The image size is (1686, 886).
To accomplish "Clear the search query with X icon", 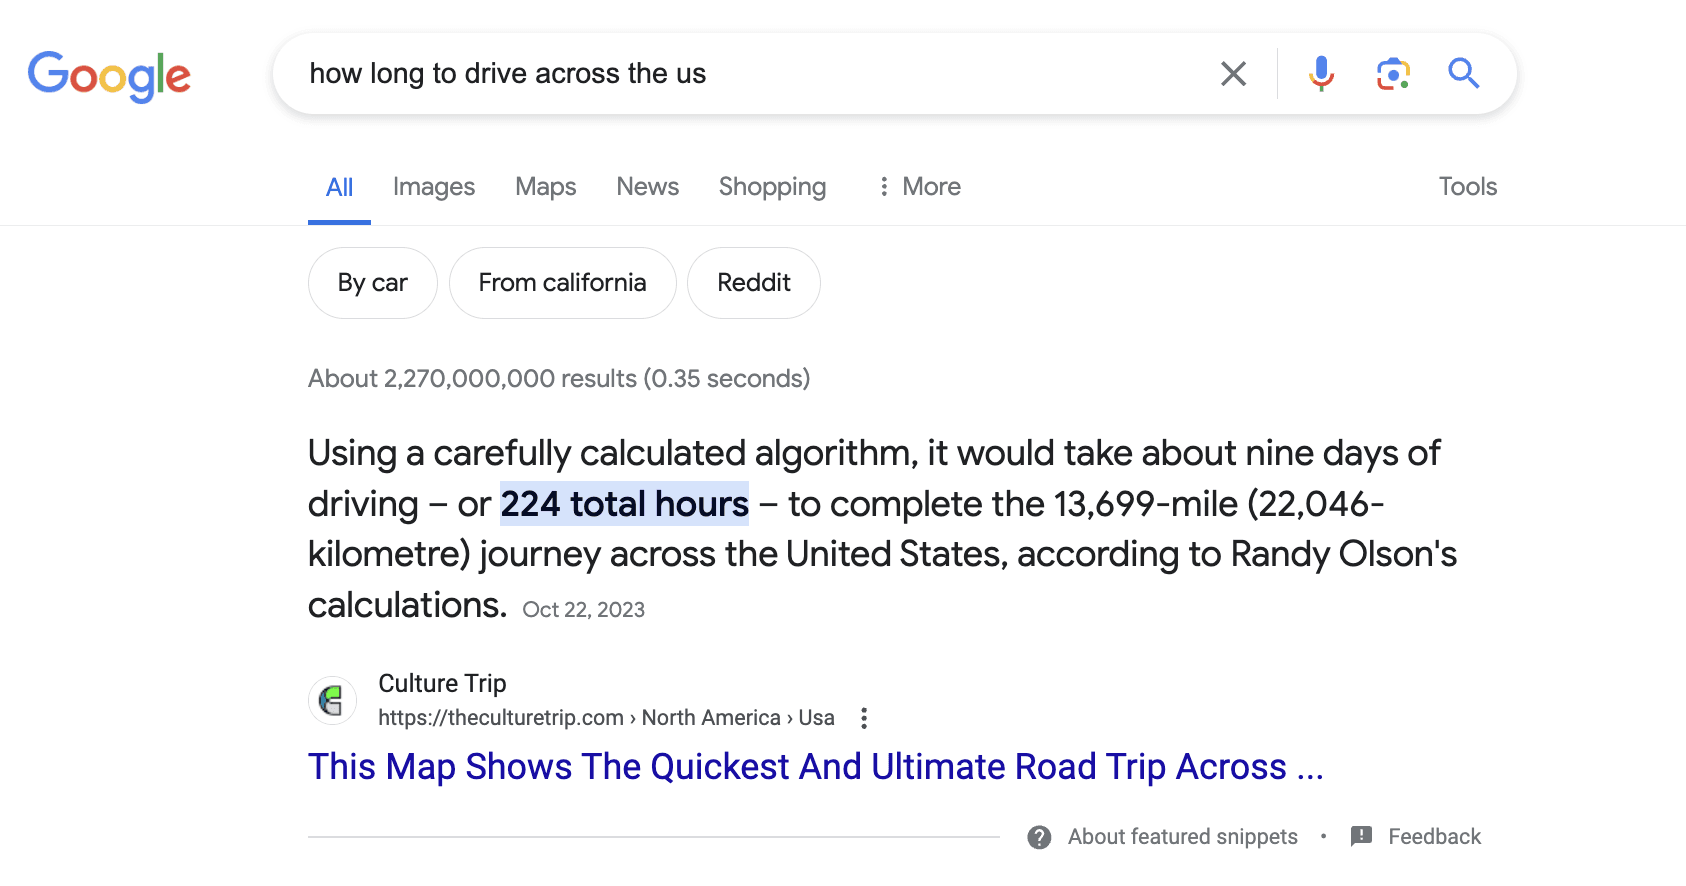I will pos(1233,73).
